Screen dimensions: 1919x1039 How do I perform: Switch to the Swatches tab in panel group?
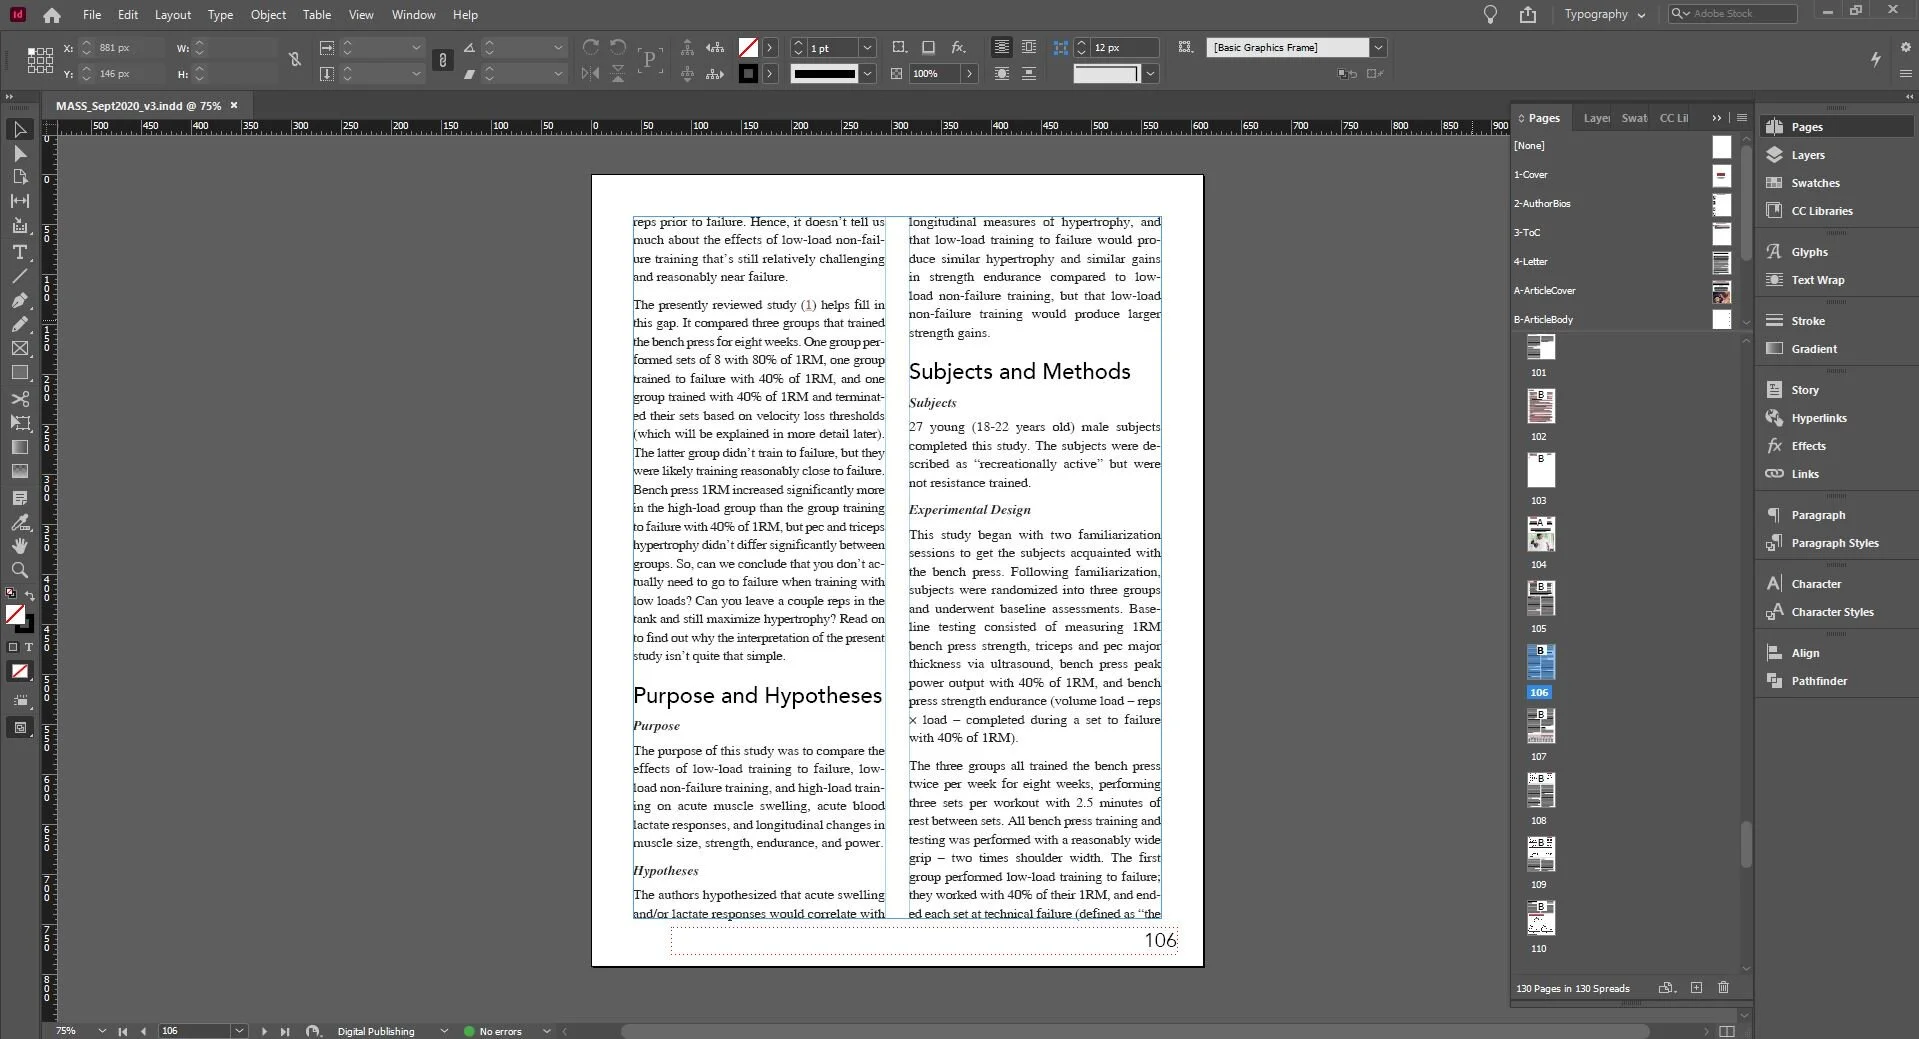1634,118
